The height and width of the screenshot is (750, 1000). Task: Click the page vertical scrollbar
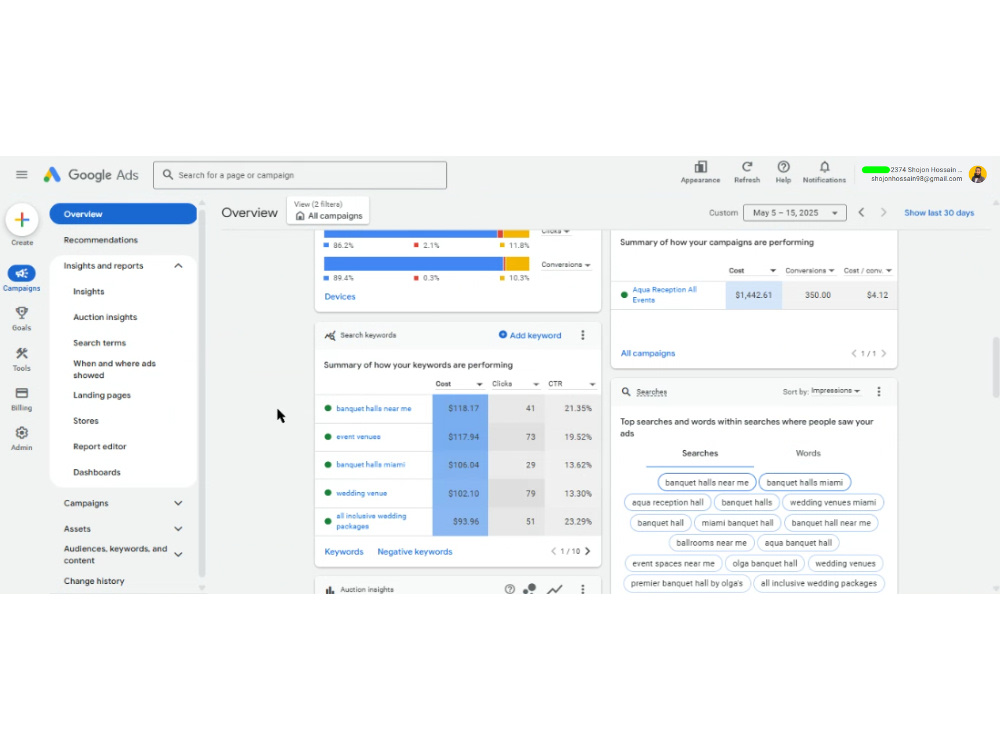tap(996, 368)
